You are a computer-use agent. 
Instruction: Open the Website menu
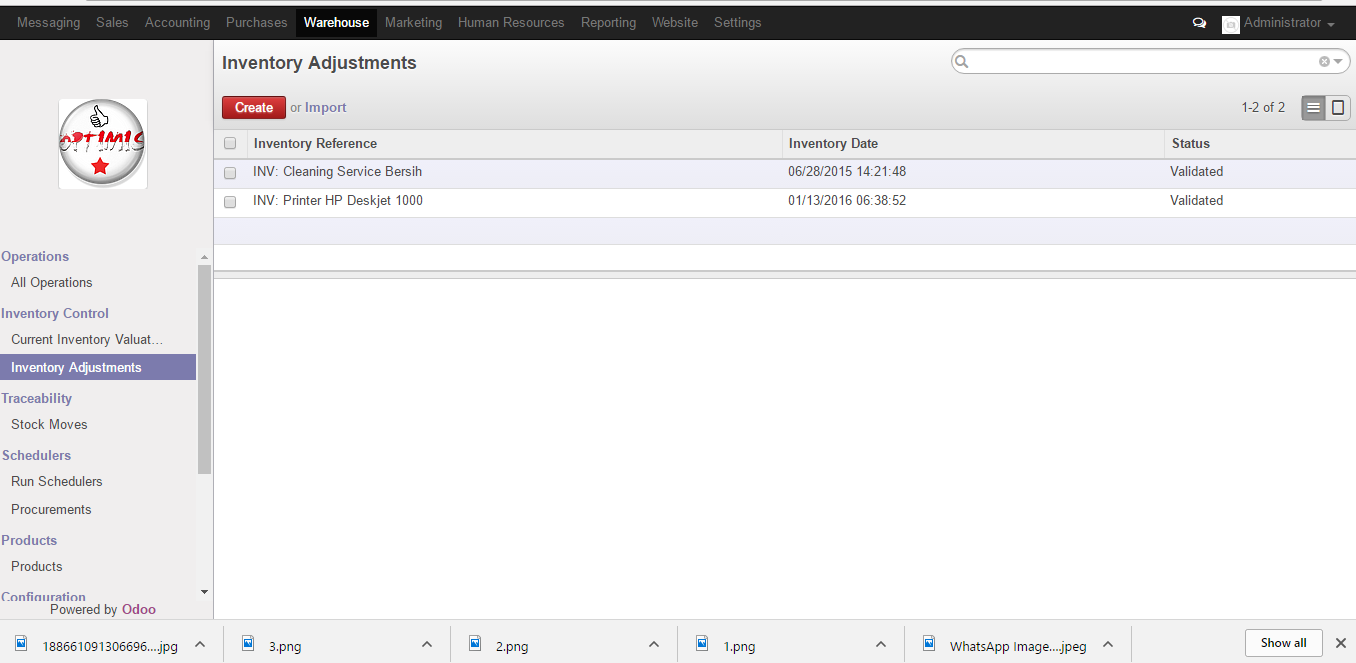675,22
